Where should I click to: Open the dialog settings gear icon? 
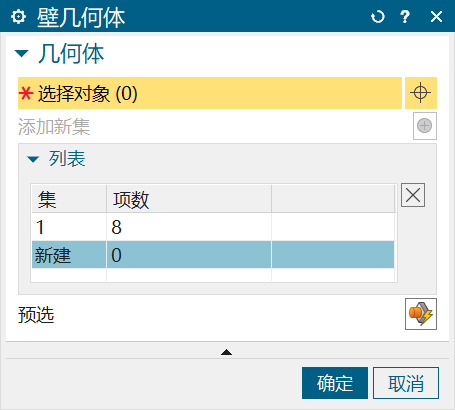point(18,16)
